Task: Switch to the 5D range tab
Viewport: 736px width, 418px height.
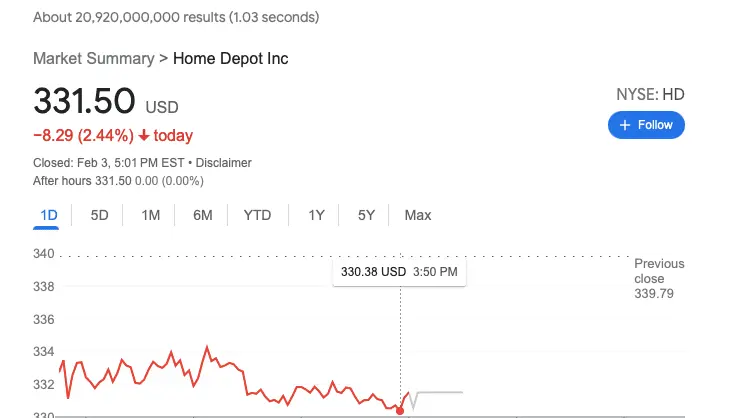Action: [x=99, y=215]
